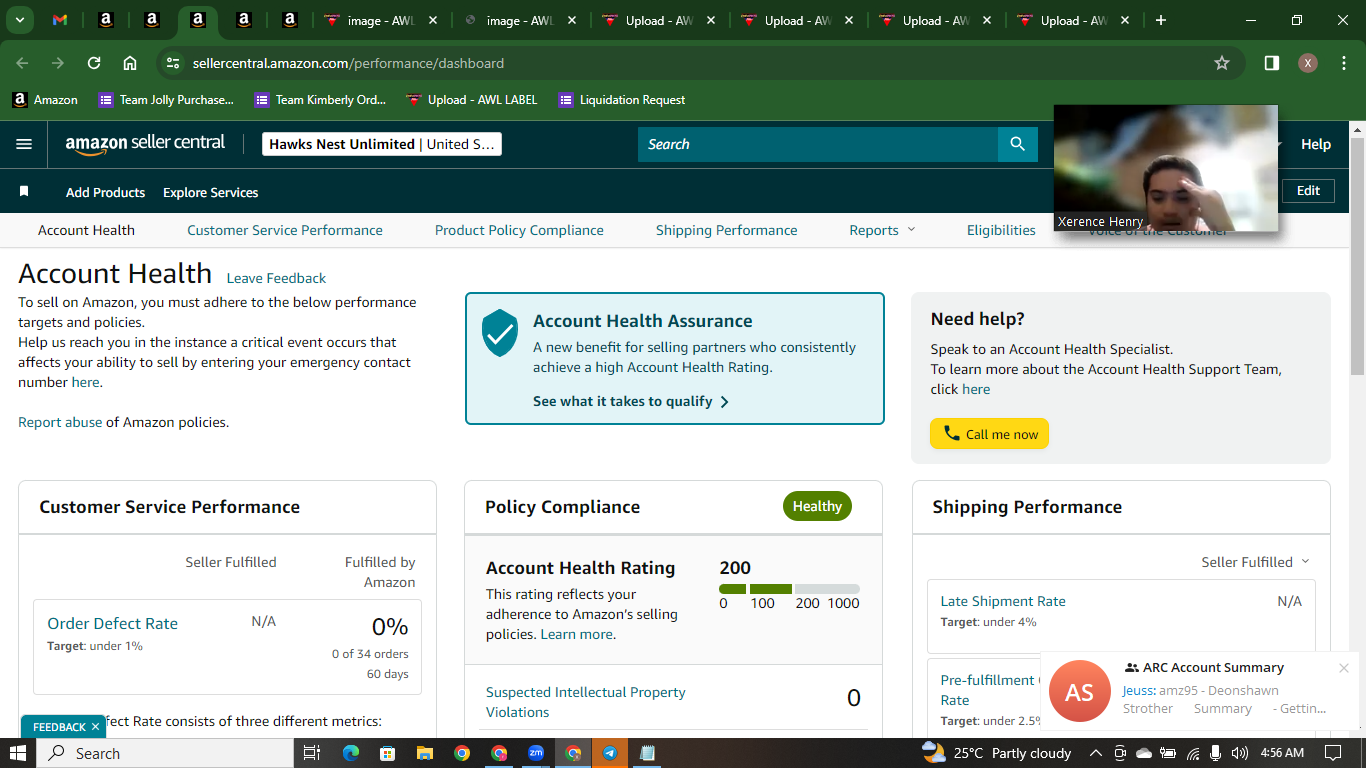Reload the current page

94,63
